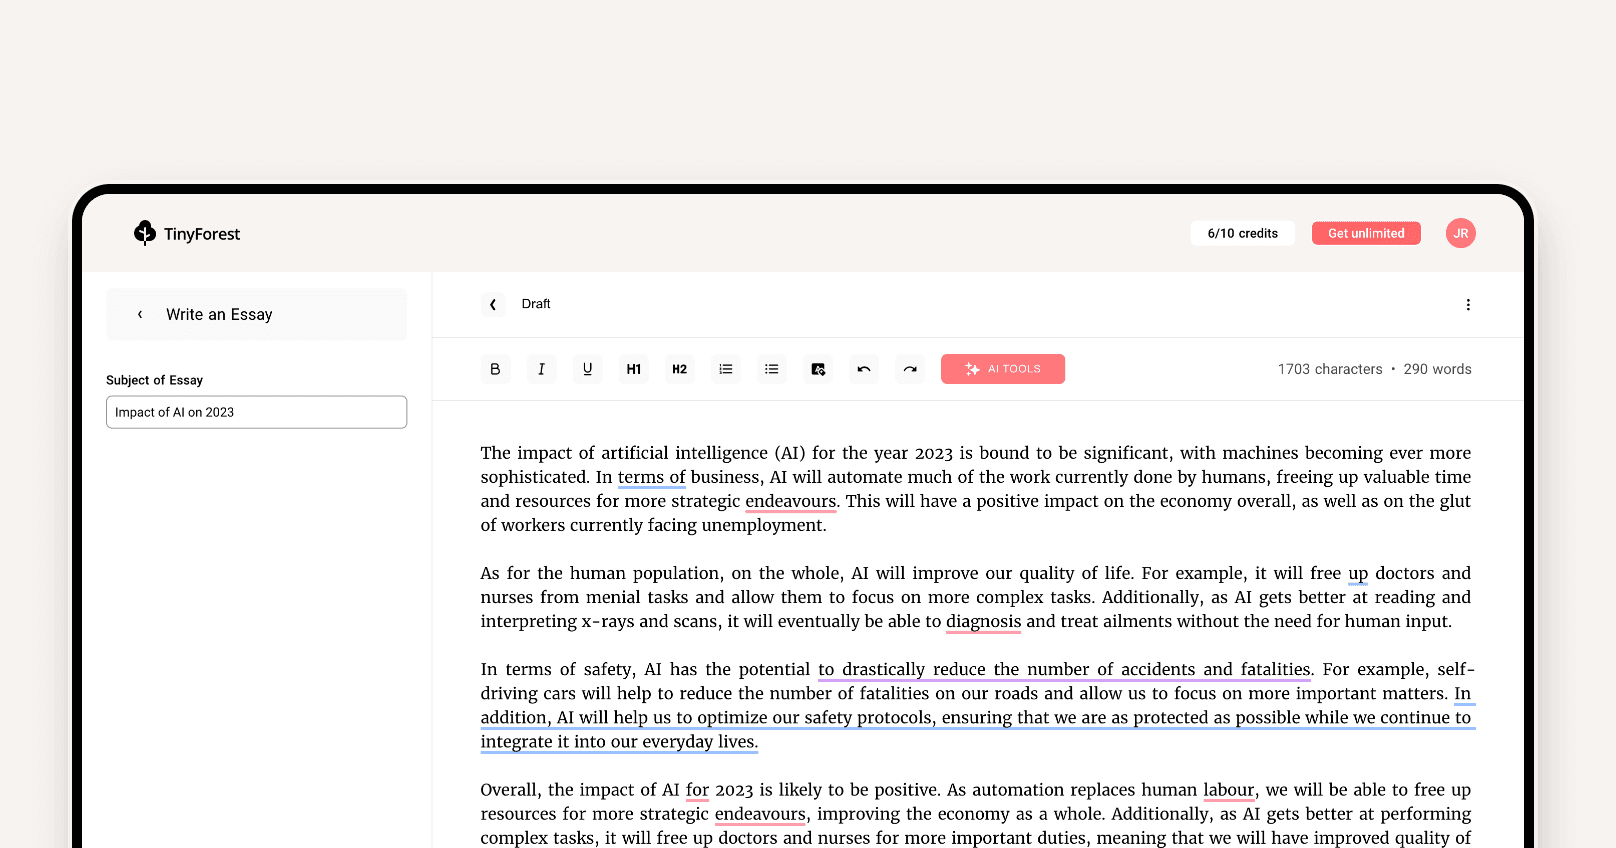Click the Subject of Essay input field
The image size is (1616, 848).
tap(256, 412)
